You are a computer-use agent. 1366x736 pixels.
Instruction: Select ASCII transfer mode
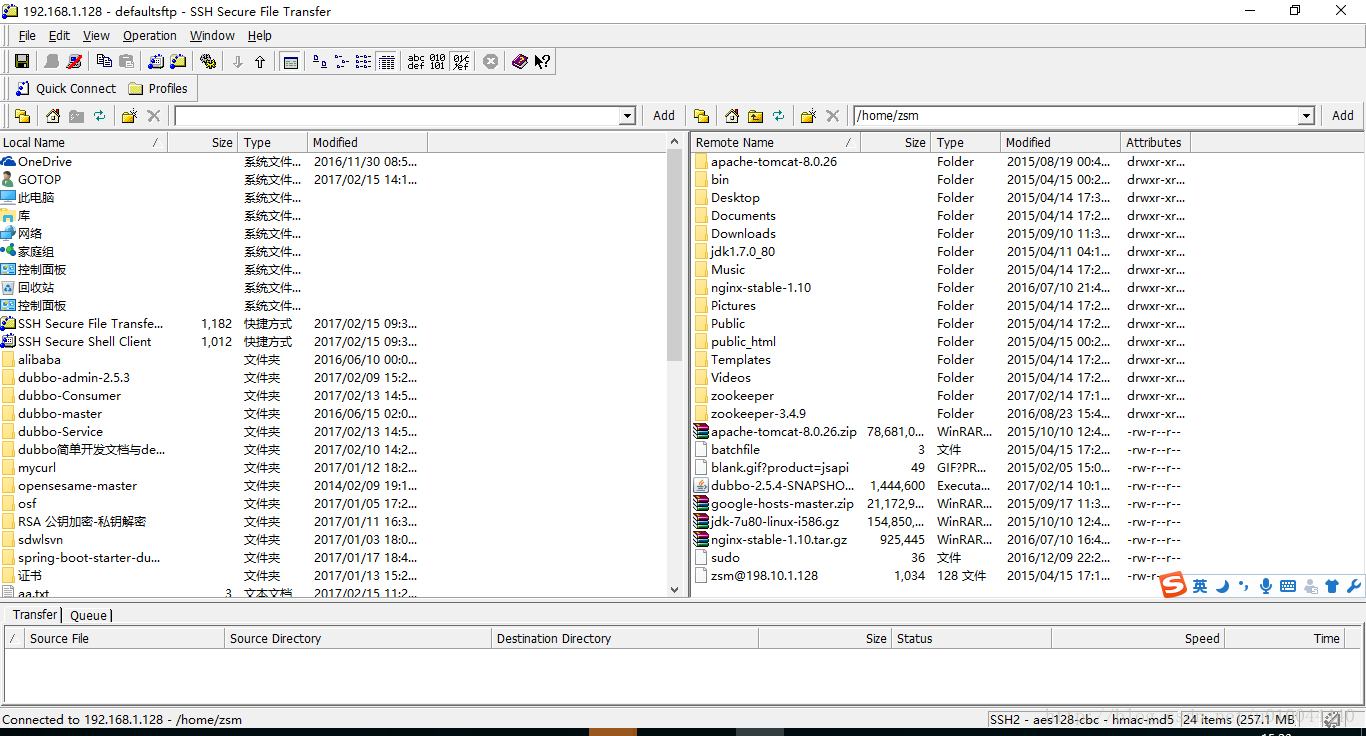tap(416, 61)
